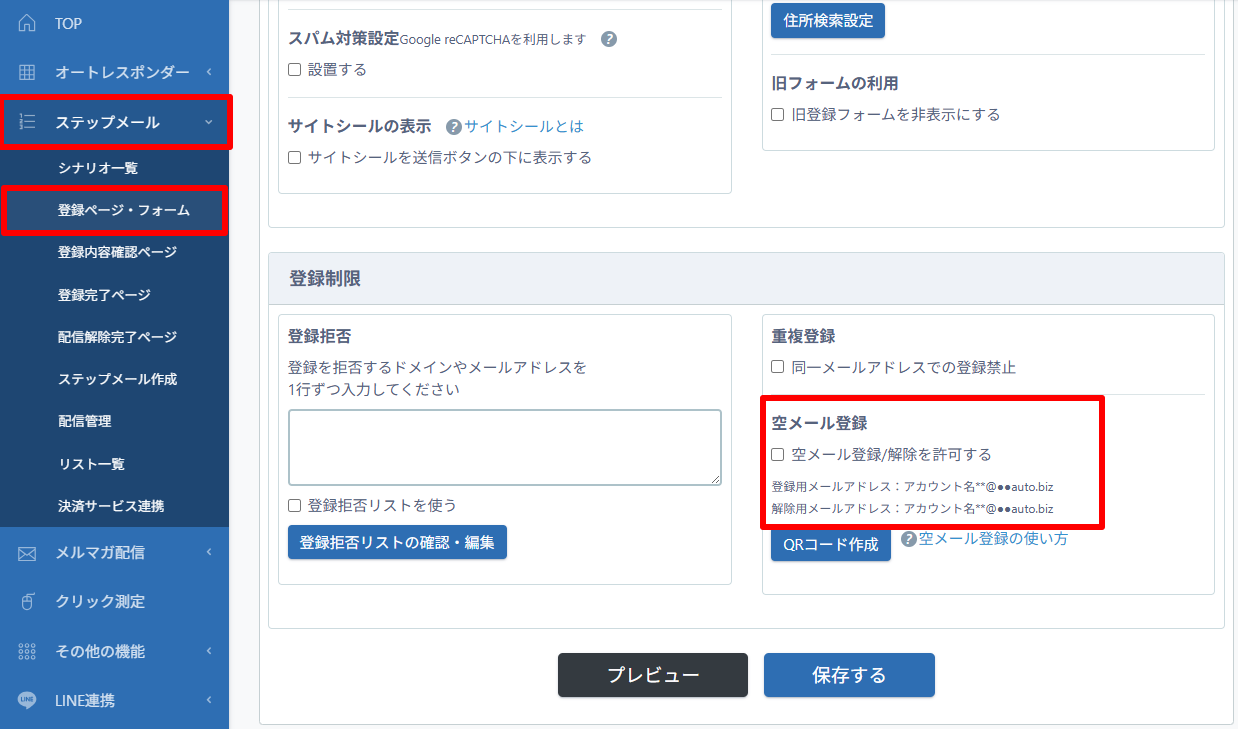1238x729 pixels.
Task: Click the その他の機能 dots grid icon
Action: (x=27, y=651)
